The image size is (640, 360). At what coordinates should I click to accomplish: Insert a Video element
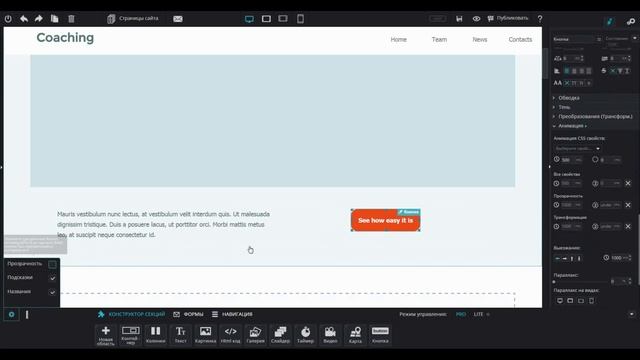tap(330, 336)
